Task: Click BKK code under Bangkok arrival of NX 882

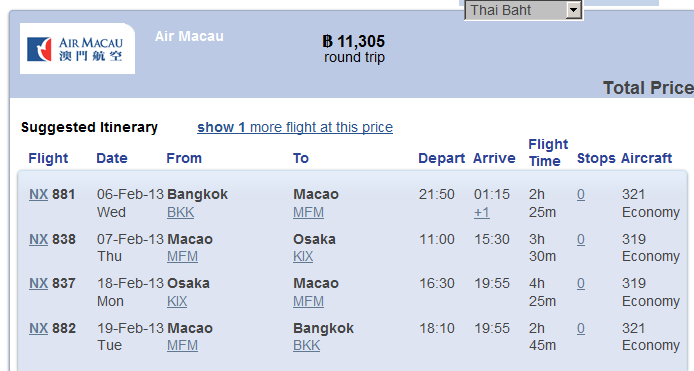Action: pyautogui.click(x=306, y=345)
